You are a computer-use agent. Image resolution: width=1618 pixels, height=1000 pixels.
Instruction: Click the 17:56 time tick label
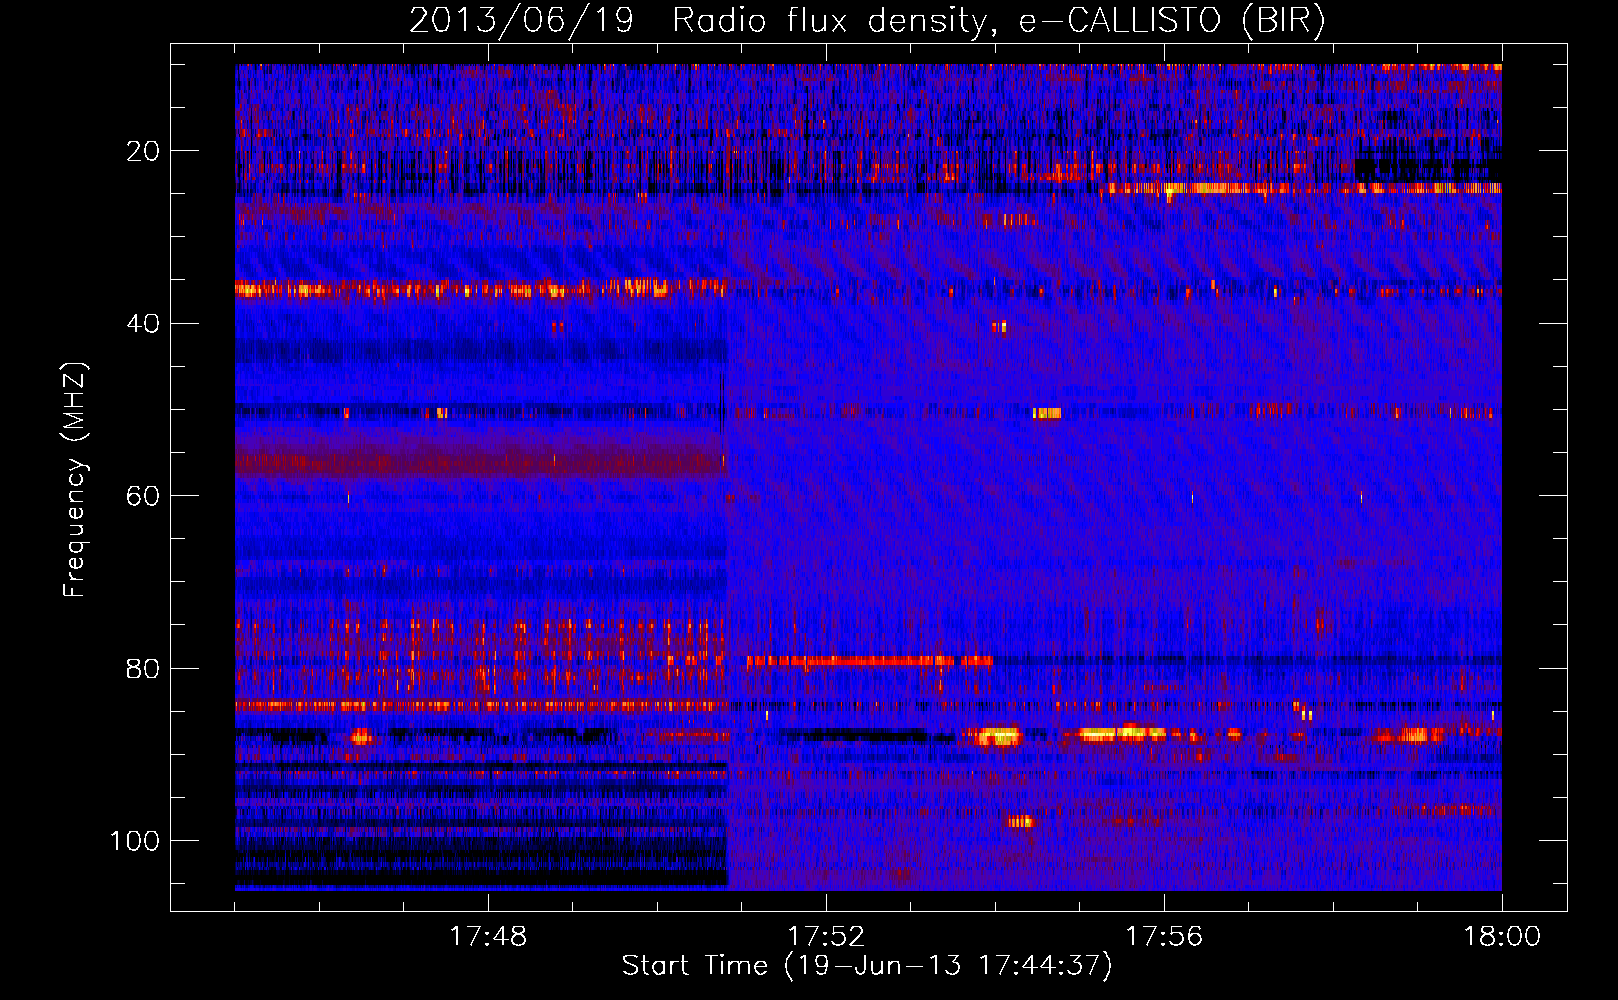(1164, 937)
